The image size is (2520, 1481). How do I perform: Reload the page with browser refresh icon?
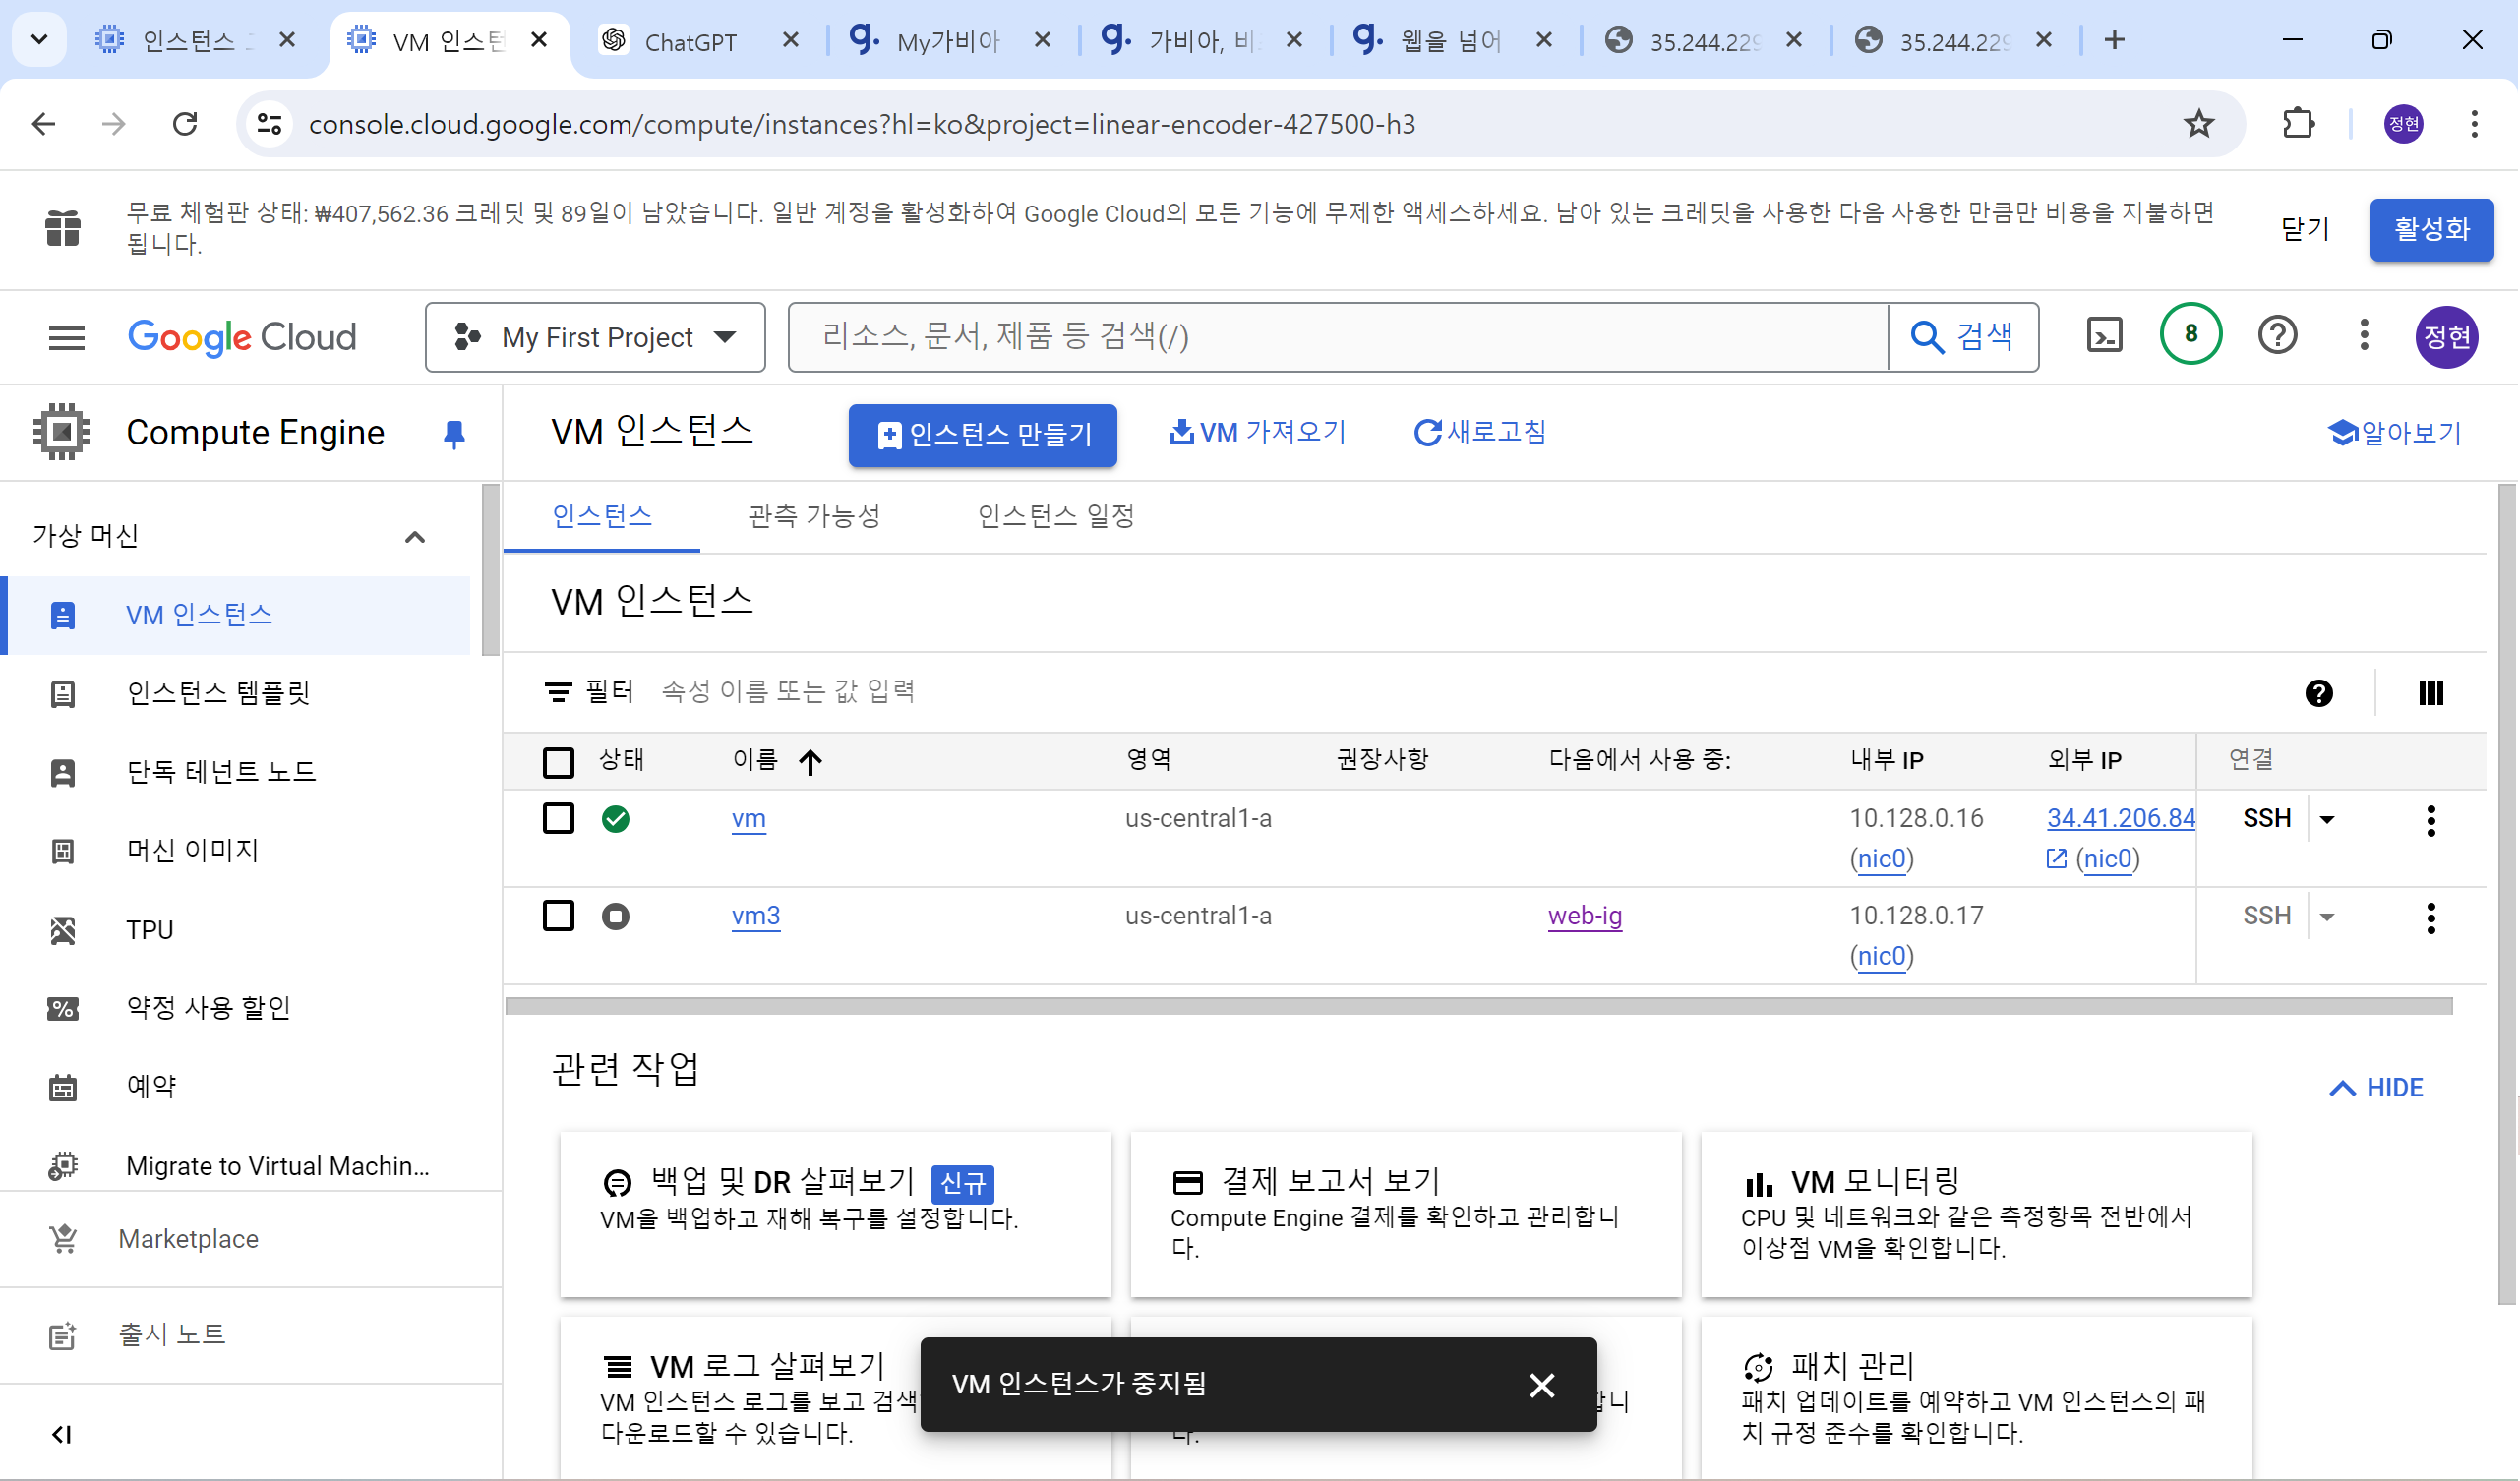tap(185, 124)
